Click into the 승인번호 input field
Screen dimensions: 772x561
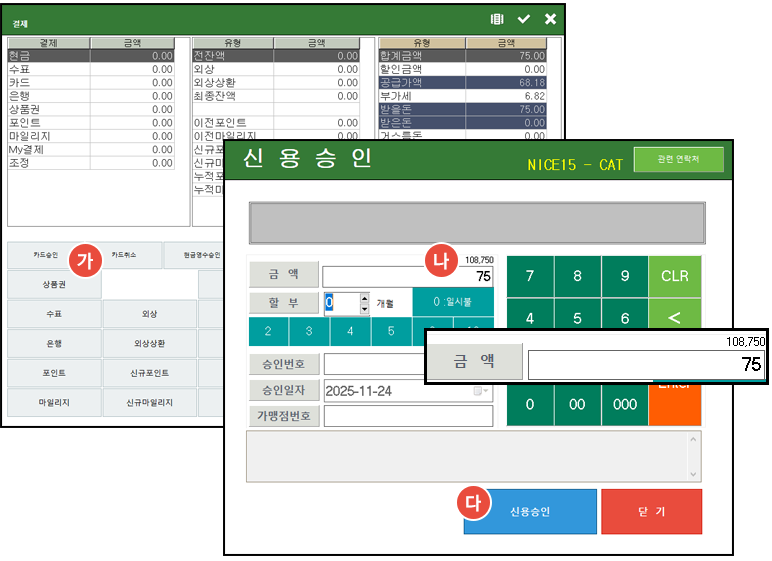tap(374, 364)
